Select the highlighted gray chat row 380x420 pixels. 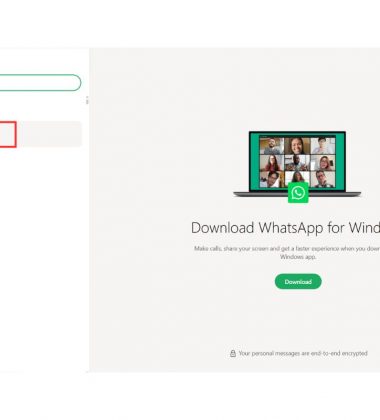click(41, 134)
